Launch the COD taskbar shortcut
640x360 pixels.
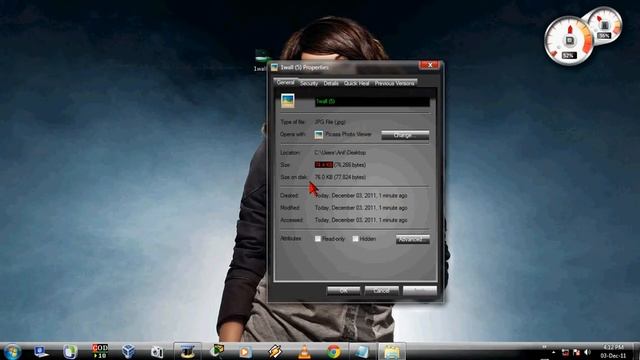click(x=100, y=351)
